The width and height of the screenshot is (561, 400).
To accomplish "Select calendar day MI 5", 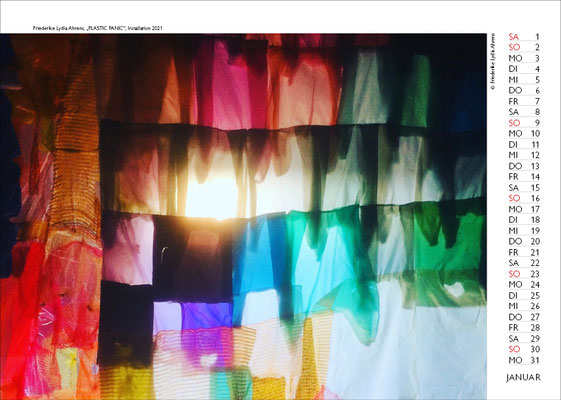I will point(524,80).
